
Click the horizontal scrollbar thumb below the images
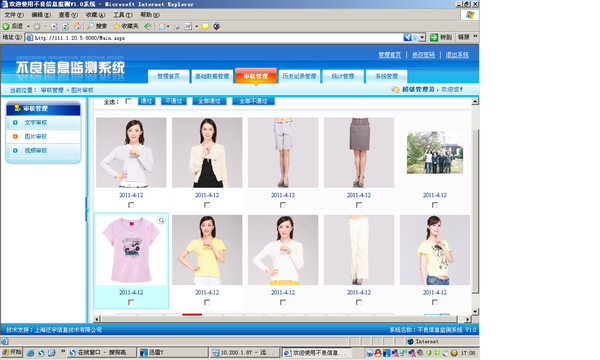click(279, 319)
